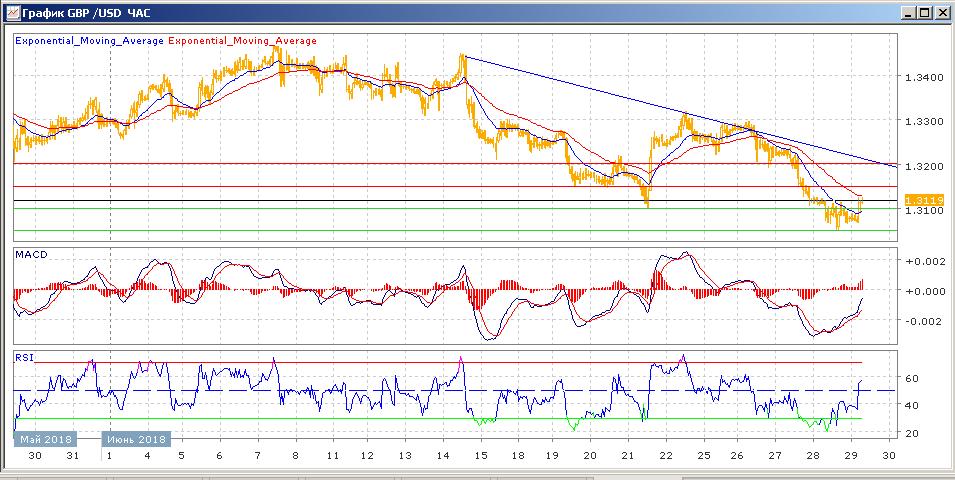Click date label 20 on time axis
The height and width of the screenshot is (480, 955).
coord(590,456)
